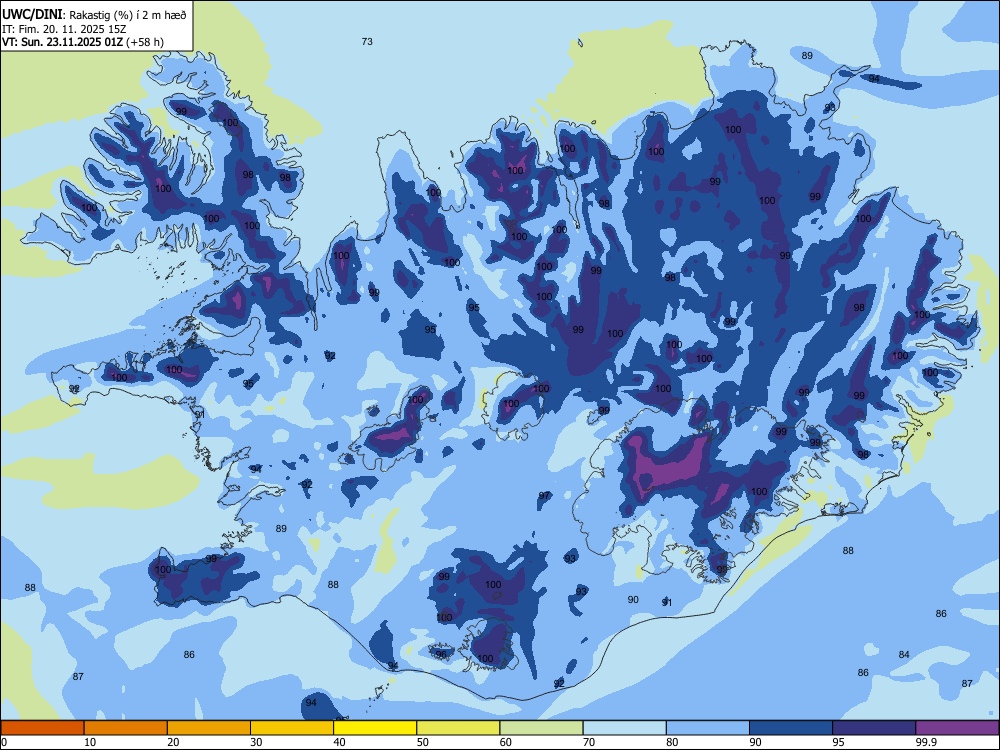
Task: Click the bright yellow 40–50 legend swatch
Action: pos(375,728)
